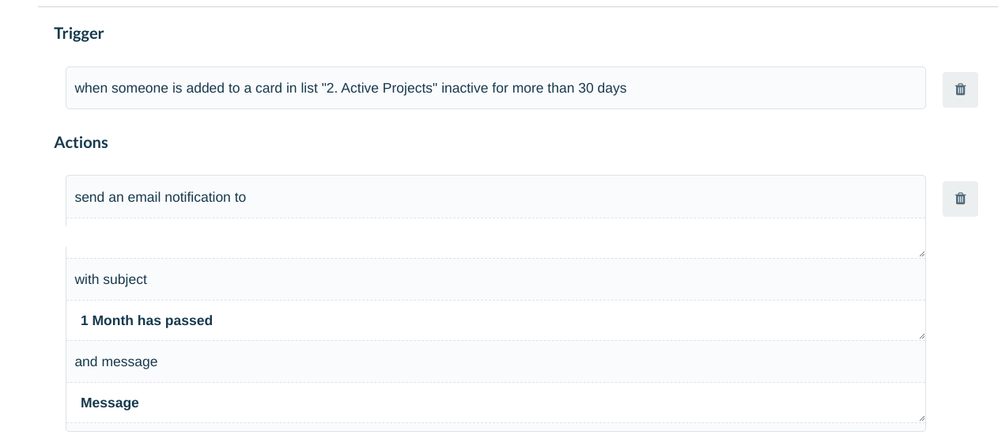Click the recipient field's corner resize grip

tap(921, 253)
